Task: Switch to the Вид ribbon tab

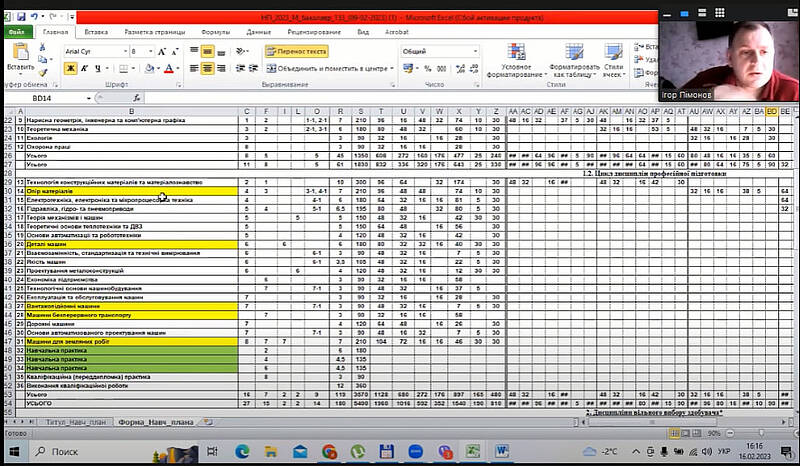Action: pos(363,32)
